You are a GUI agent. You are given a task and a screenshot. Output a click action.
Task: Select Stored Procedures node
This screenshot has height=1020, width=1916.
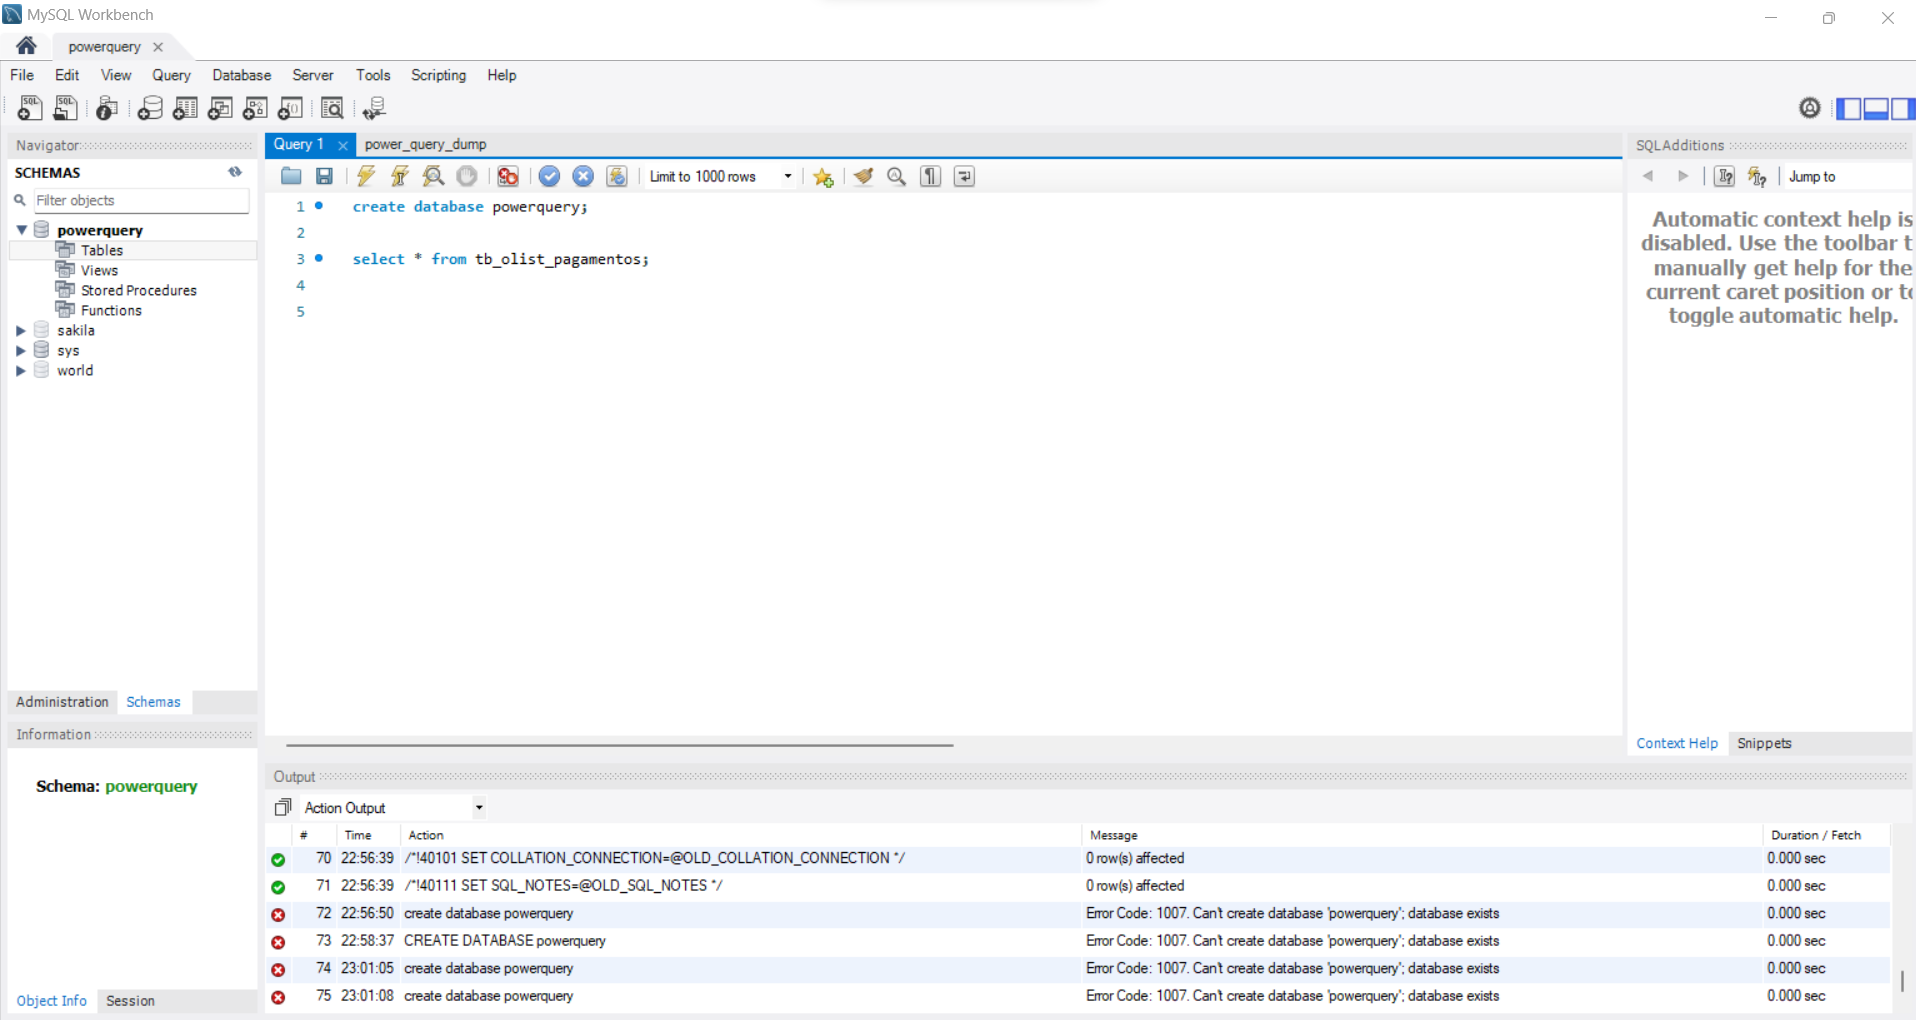click(139, 290)
